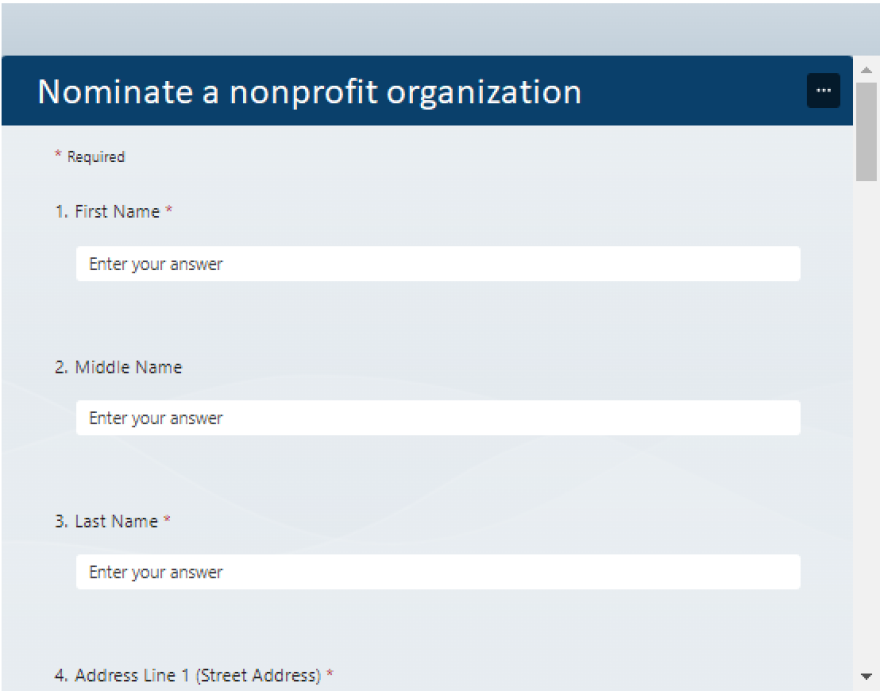Click the red asterisk before "Required"
The width and height of the screenshot is (880, 691).
click(x=58, y=156)
